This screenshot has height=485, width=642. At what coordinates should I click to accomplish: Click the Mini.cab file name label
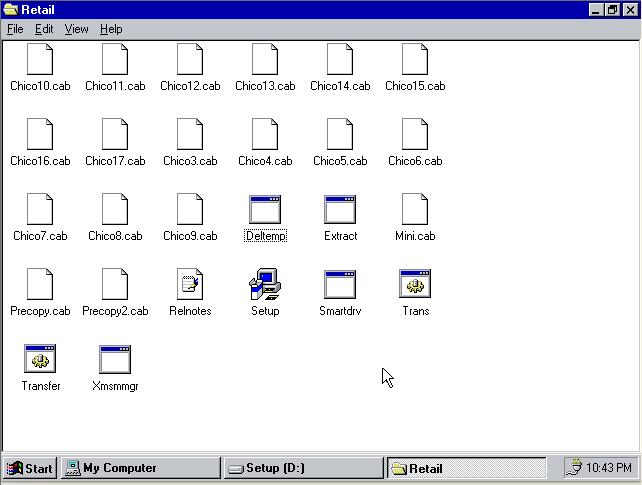(x=415, y=236)
